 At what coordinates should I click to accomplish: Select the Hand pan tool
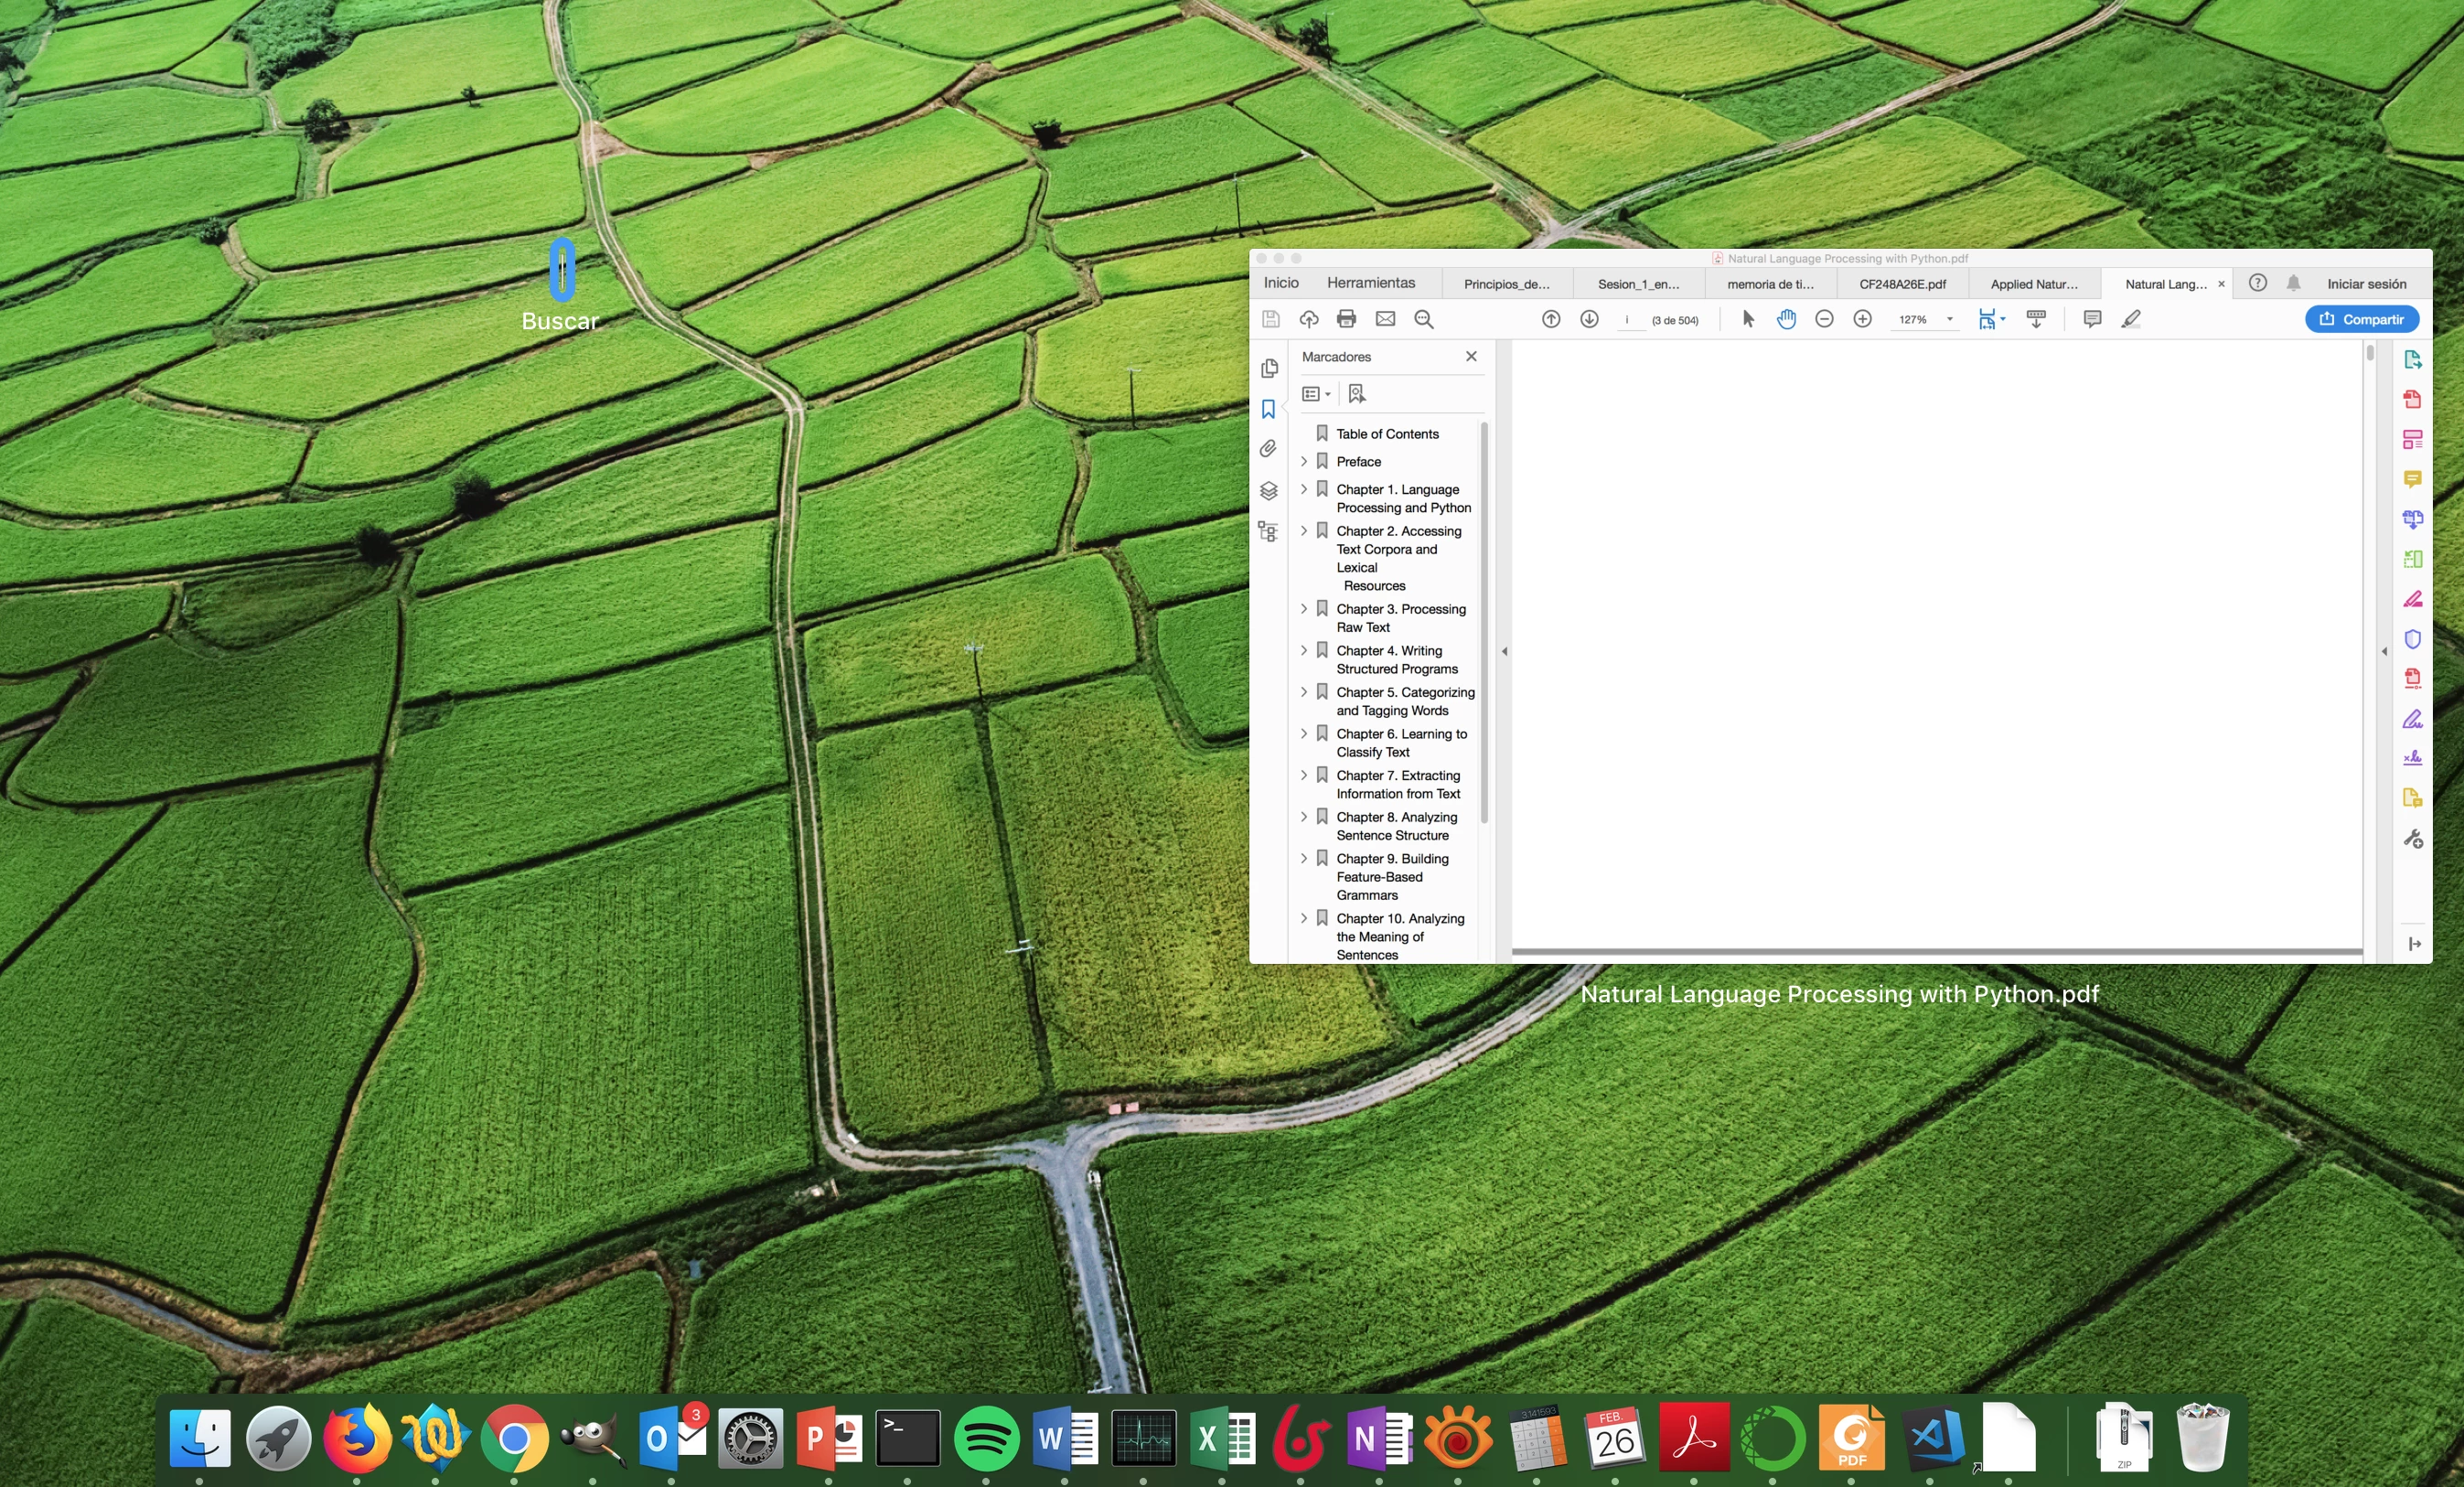pos(1786,319)
